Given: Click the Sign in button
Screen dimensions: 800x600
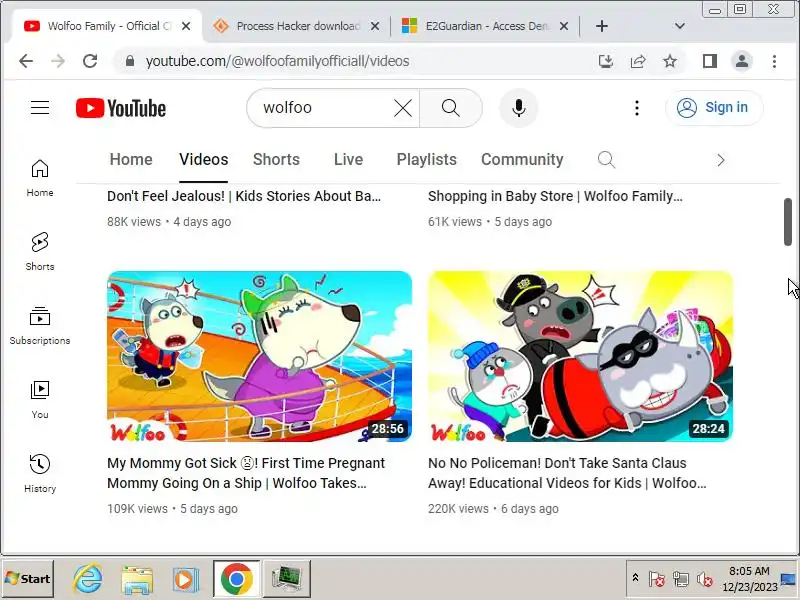Looking at the screenshot, I should point(714,108).
